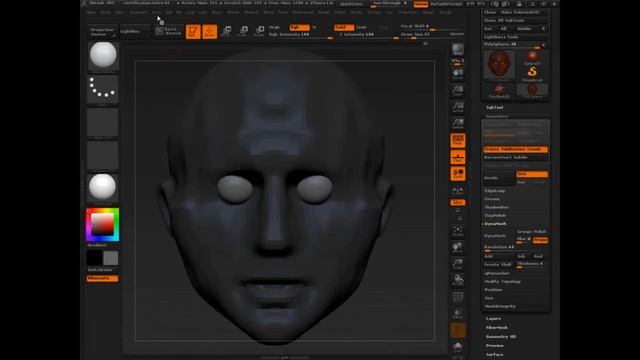Viewport: 640px width, 360px height.
Task: Open the Color menu
Action: pos(119,13)
